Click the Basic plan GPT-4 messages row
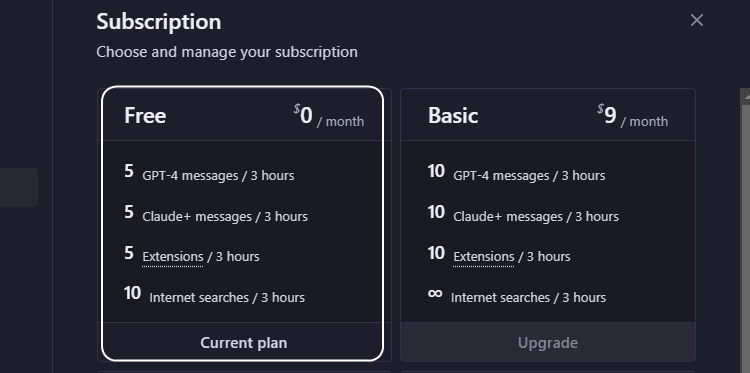This screenshot has width=750, height=373. coord(516,173)
